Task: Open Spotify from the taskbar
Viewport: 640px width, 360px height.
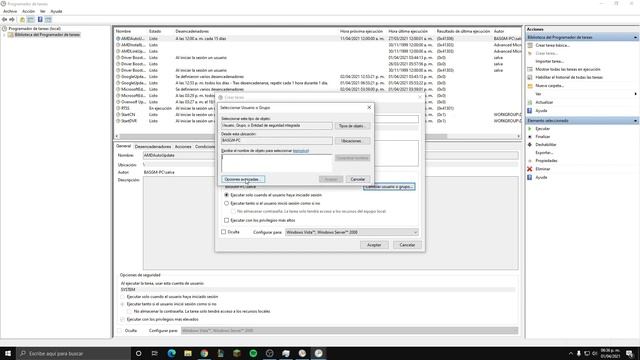Action: point(253,353)
